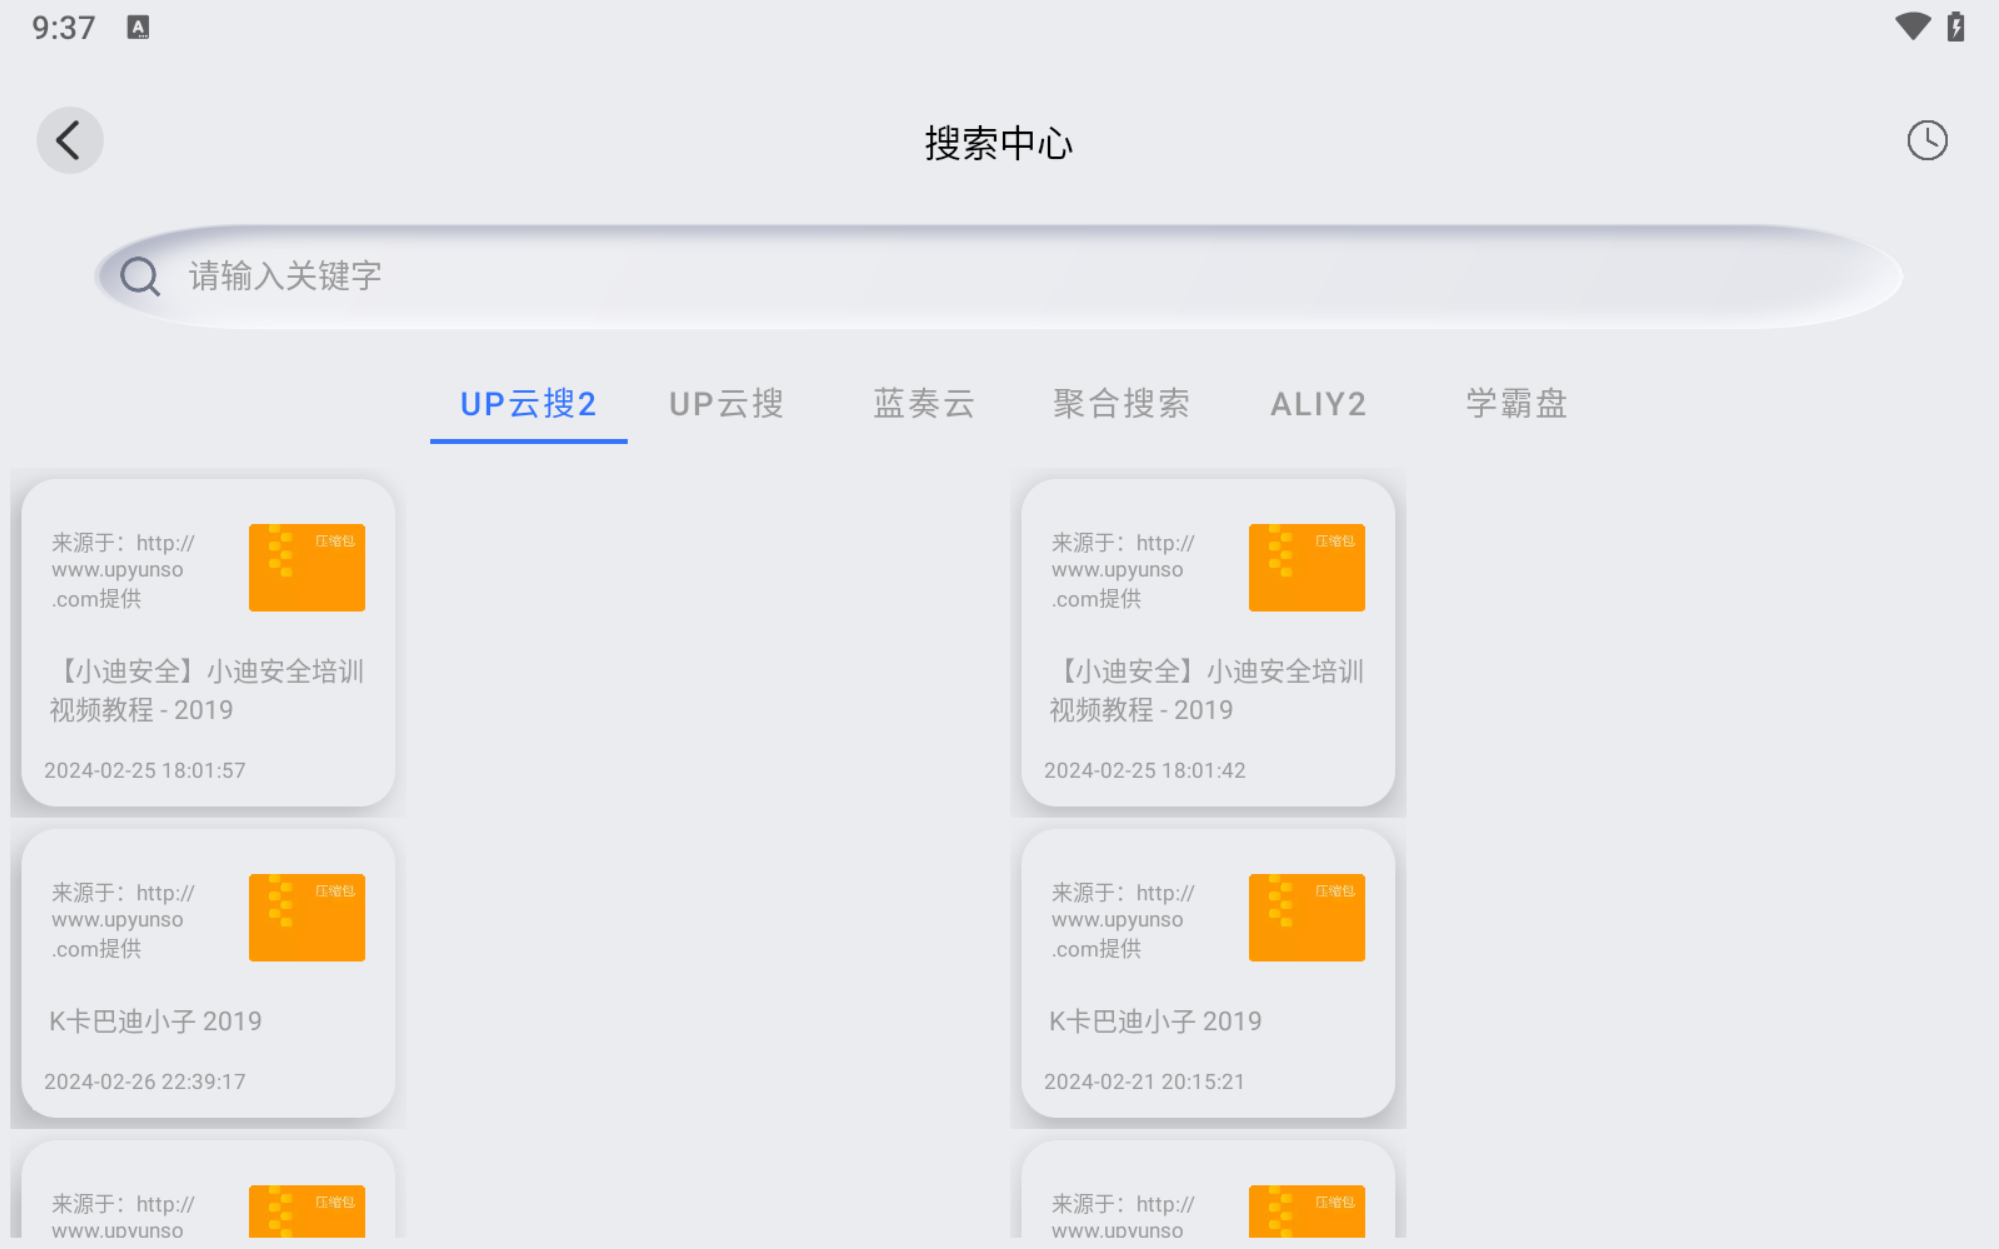Viewport: 1999px width, 1249px height.
Task: Select the ALIY2 tab
Action: point(1318,404)
